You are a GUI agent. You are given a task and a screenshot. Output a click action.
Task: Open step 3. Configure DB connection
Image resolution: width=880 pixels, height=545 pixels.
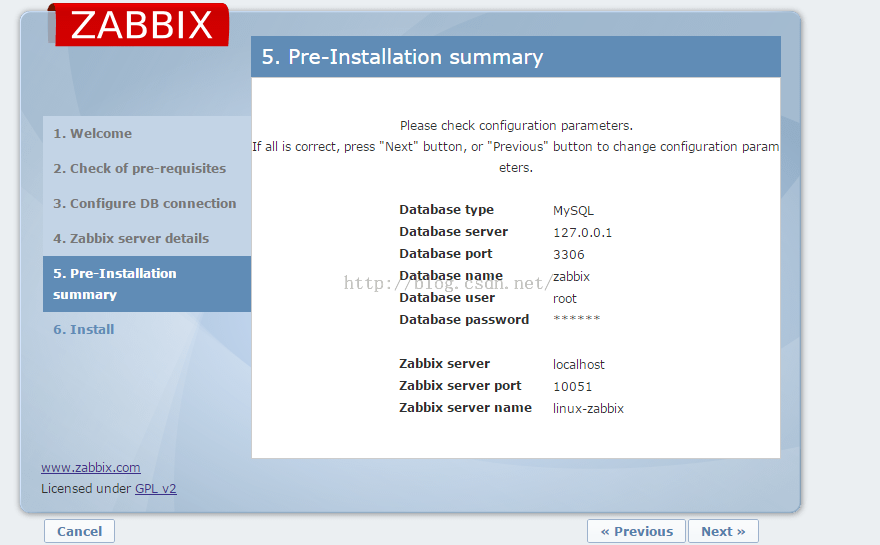click(145, 203)
